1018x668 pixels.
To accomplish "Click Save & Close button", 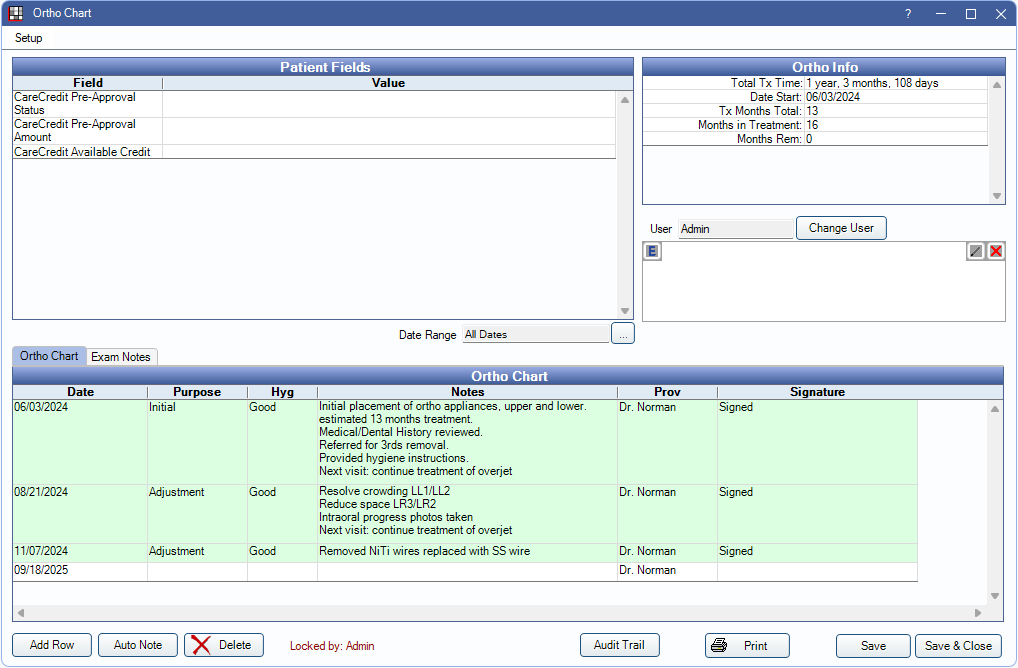I will (x=958, y=646).
